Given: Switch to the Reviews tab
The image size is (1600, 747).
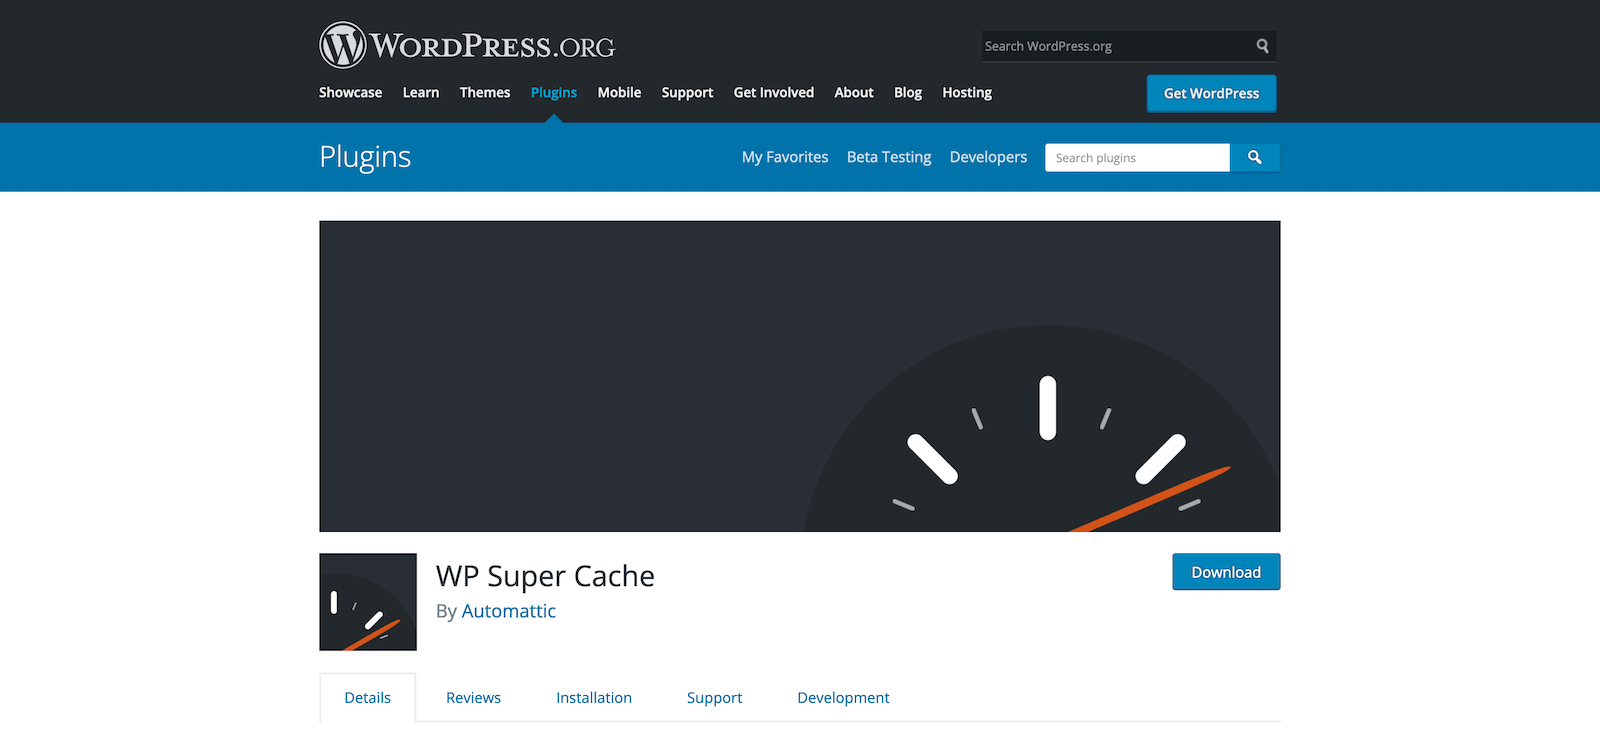Looking at the screenshot, I should [x=473, y=698].
